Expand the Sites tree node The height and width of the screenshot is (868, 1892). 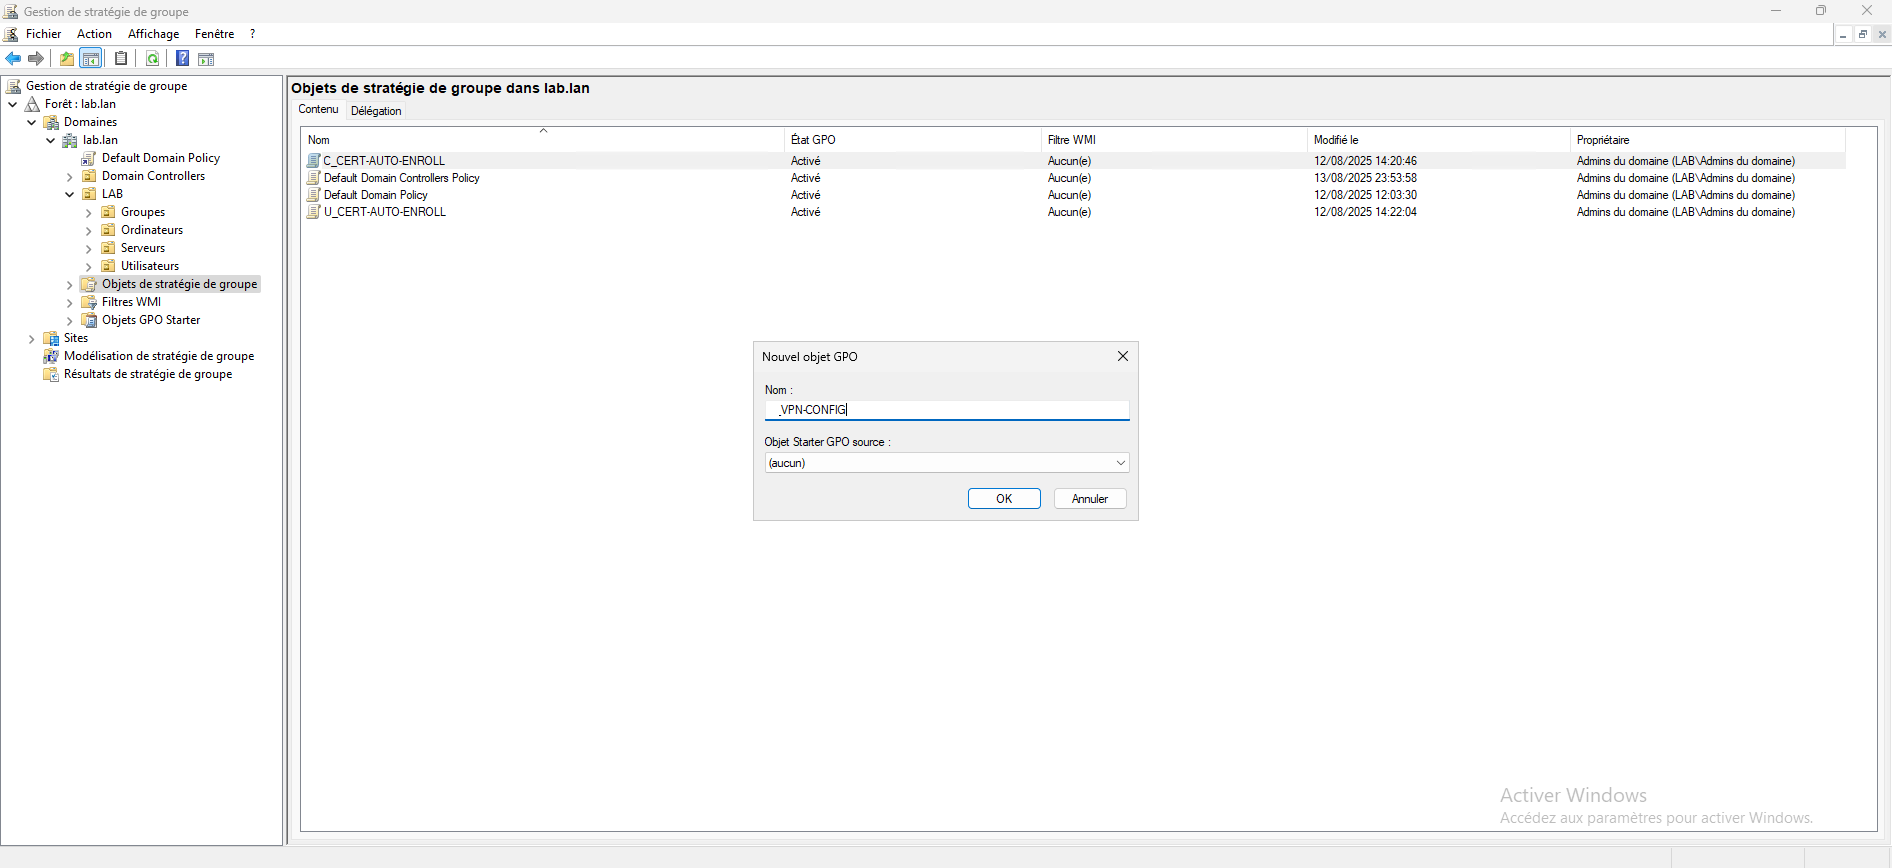[x=32, y=339]
